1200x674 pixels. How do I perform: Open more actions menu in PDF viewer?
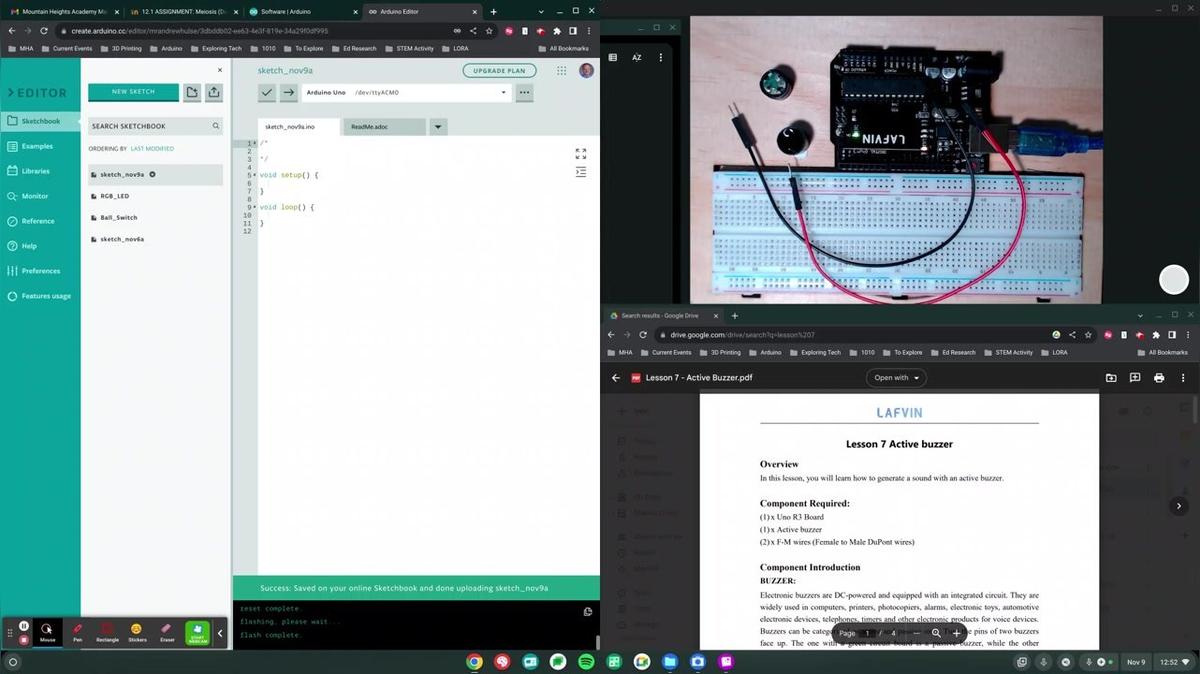[x=1183, y=378]
